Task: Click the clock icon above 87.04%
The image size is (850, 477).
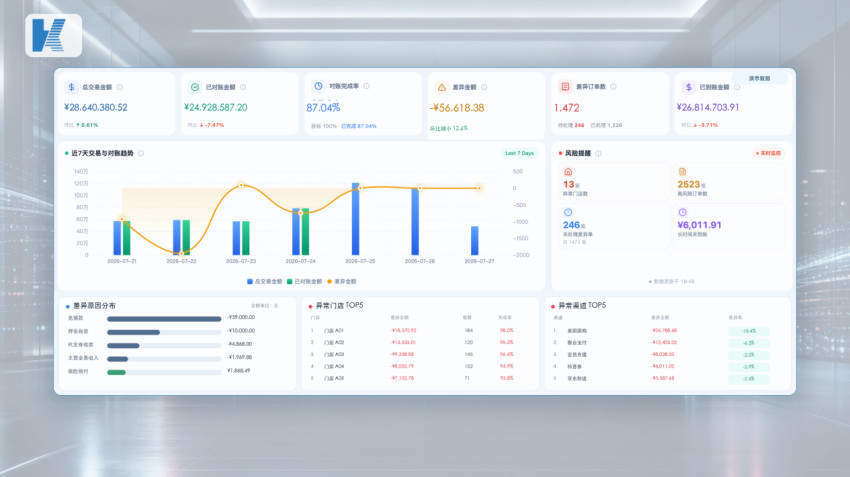Action: point(318,86)
